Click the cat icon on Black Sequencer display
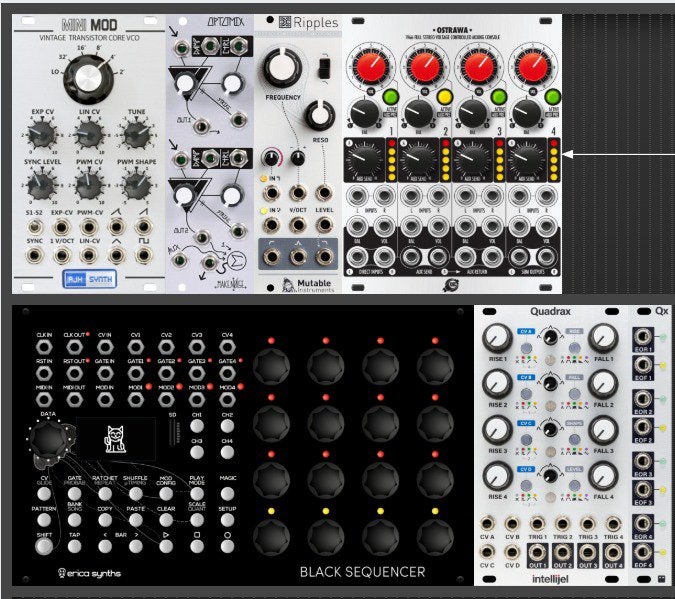The width and height of the screenshot is (675, 599). coord(115,439)
